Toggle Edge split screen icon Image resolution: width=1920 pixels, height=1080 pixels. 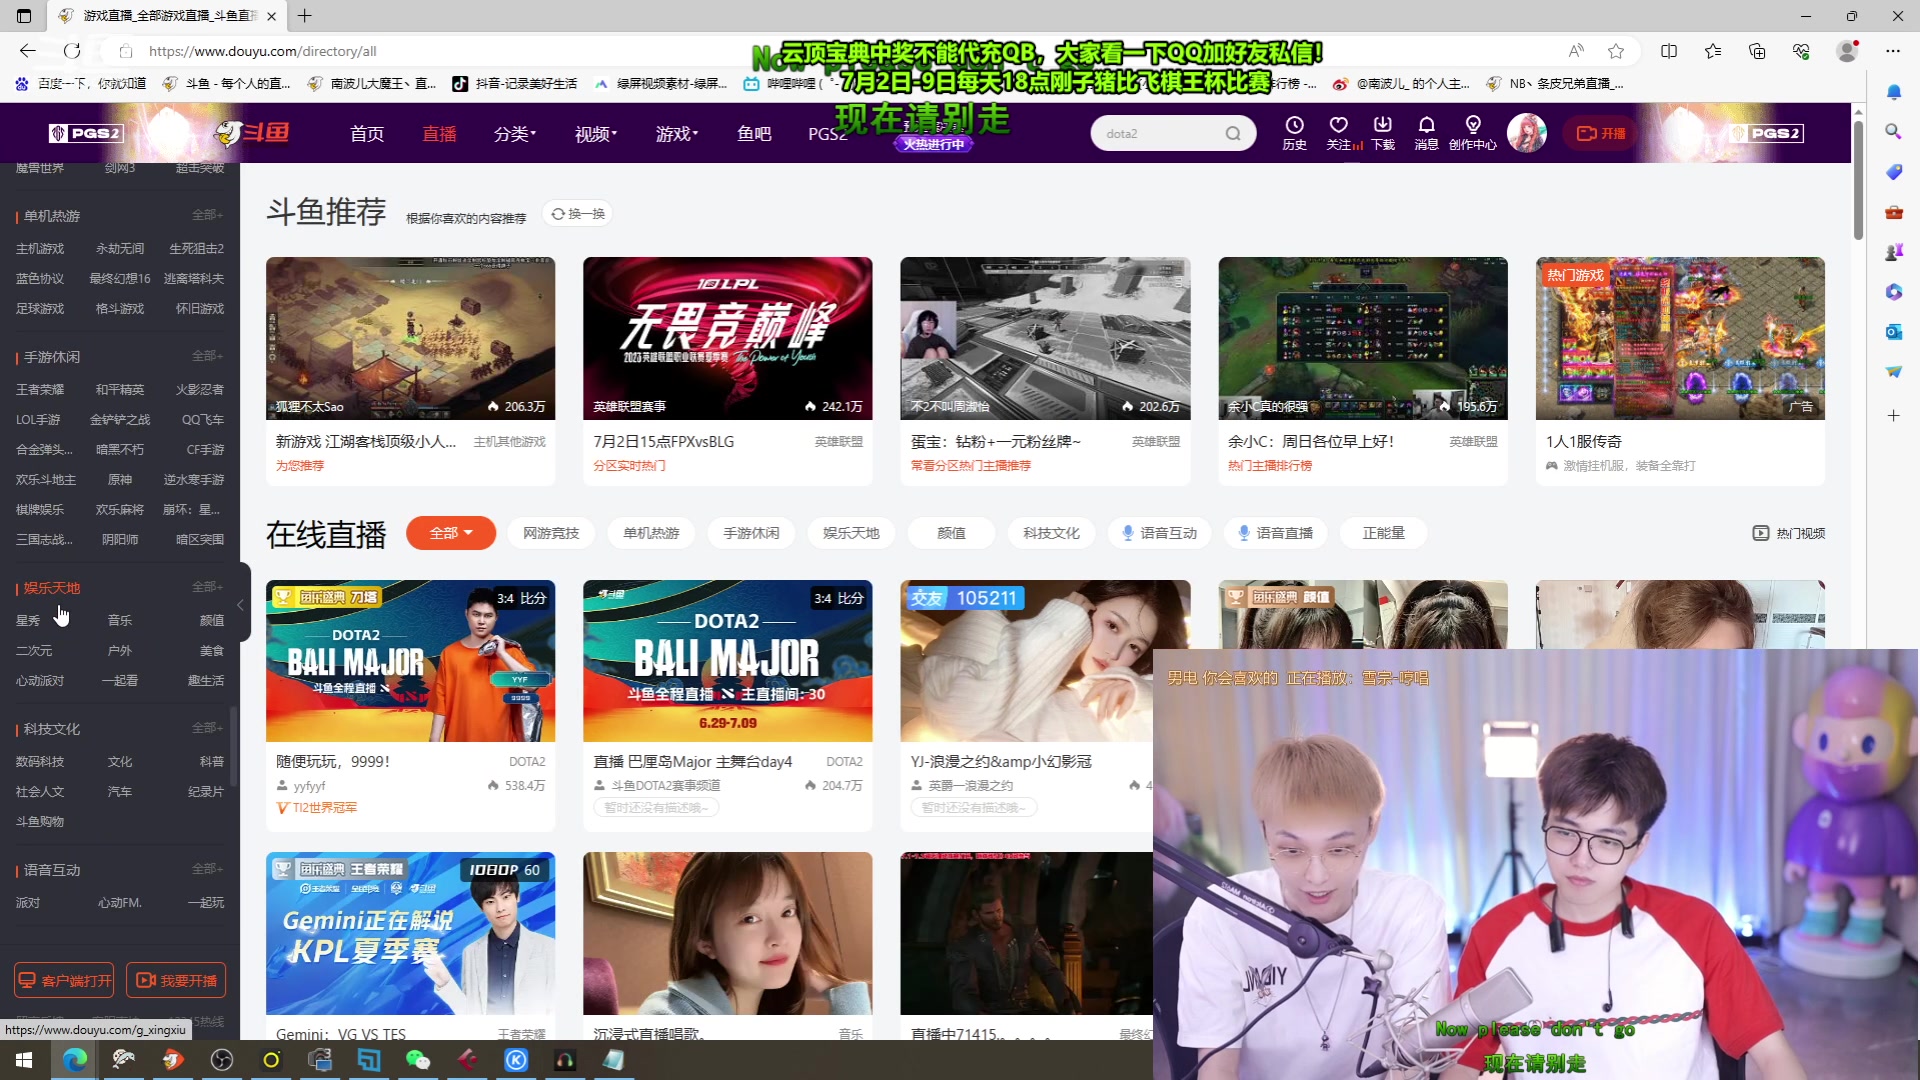(1669, 51)
